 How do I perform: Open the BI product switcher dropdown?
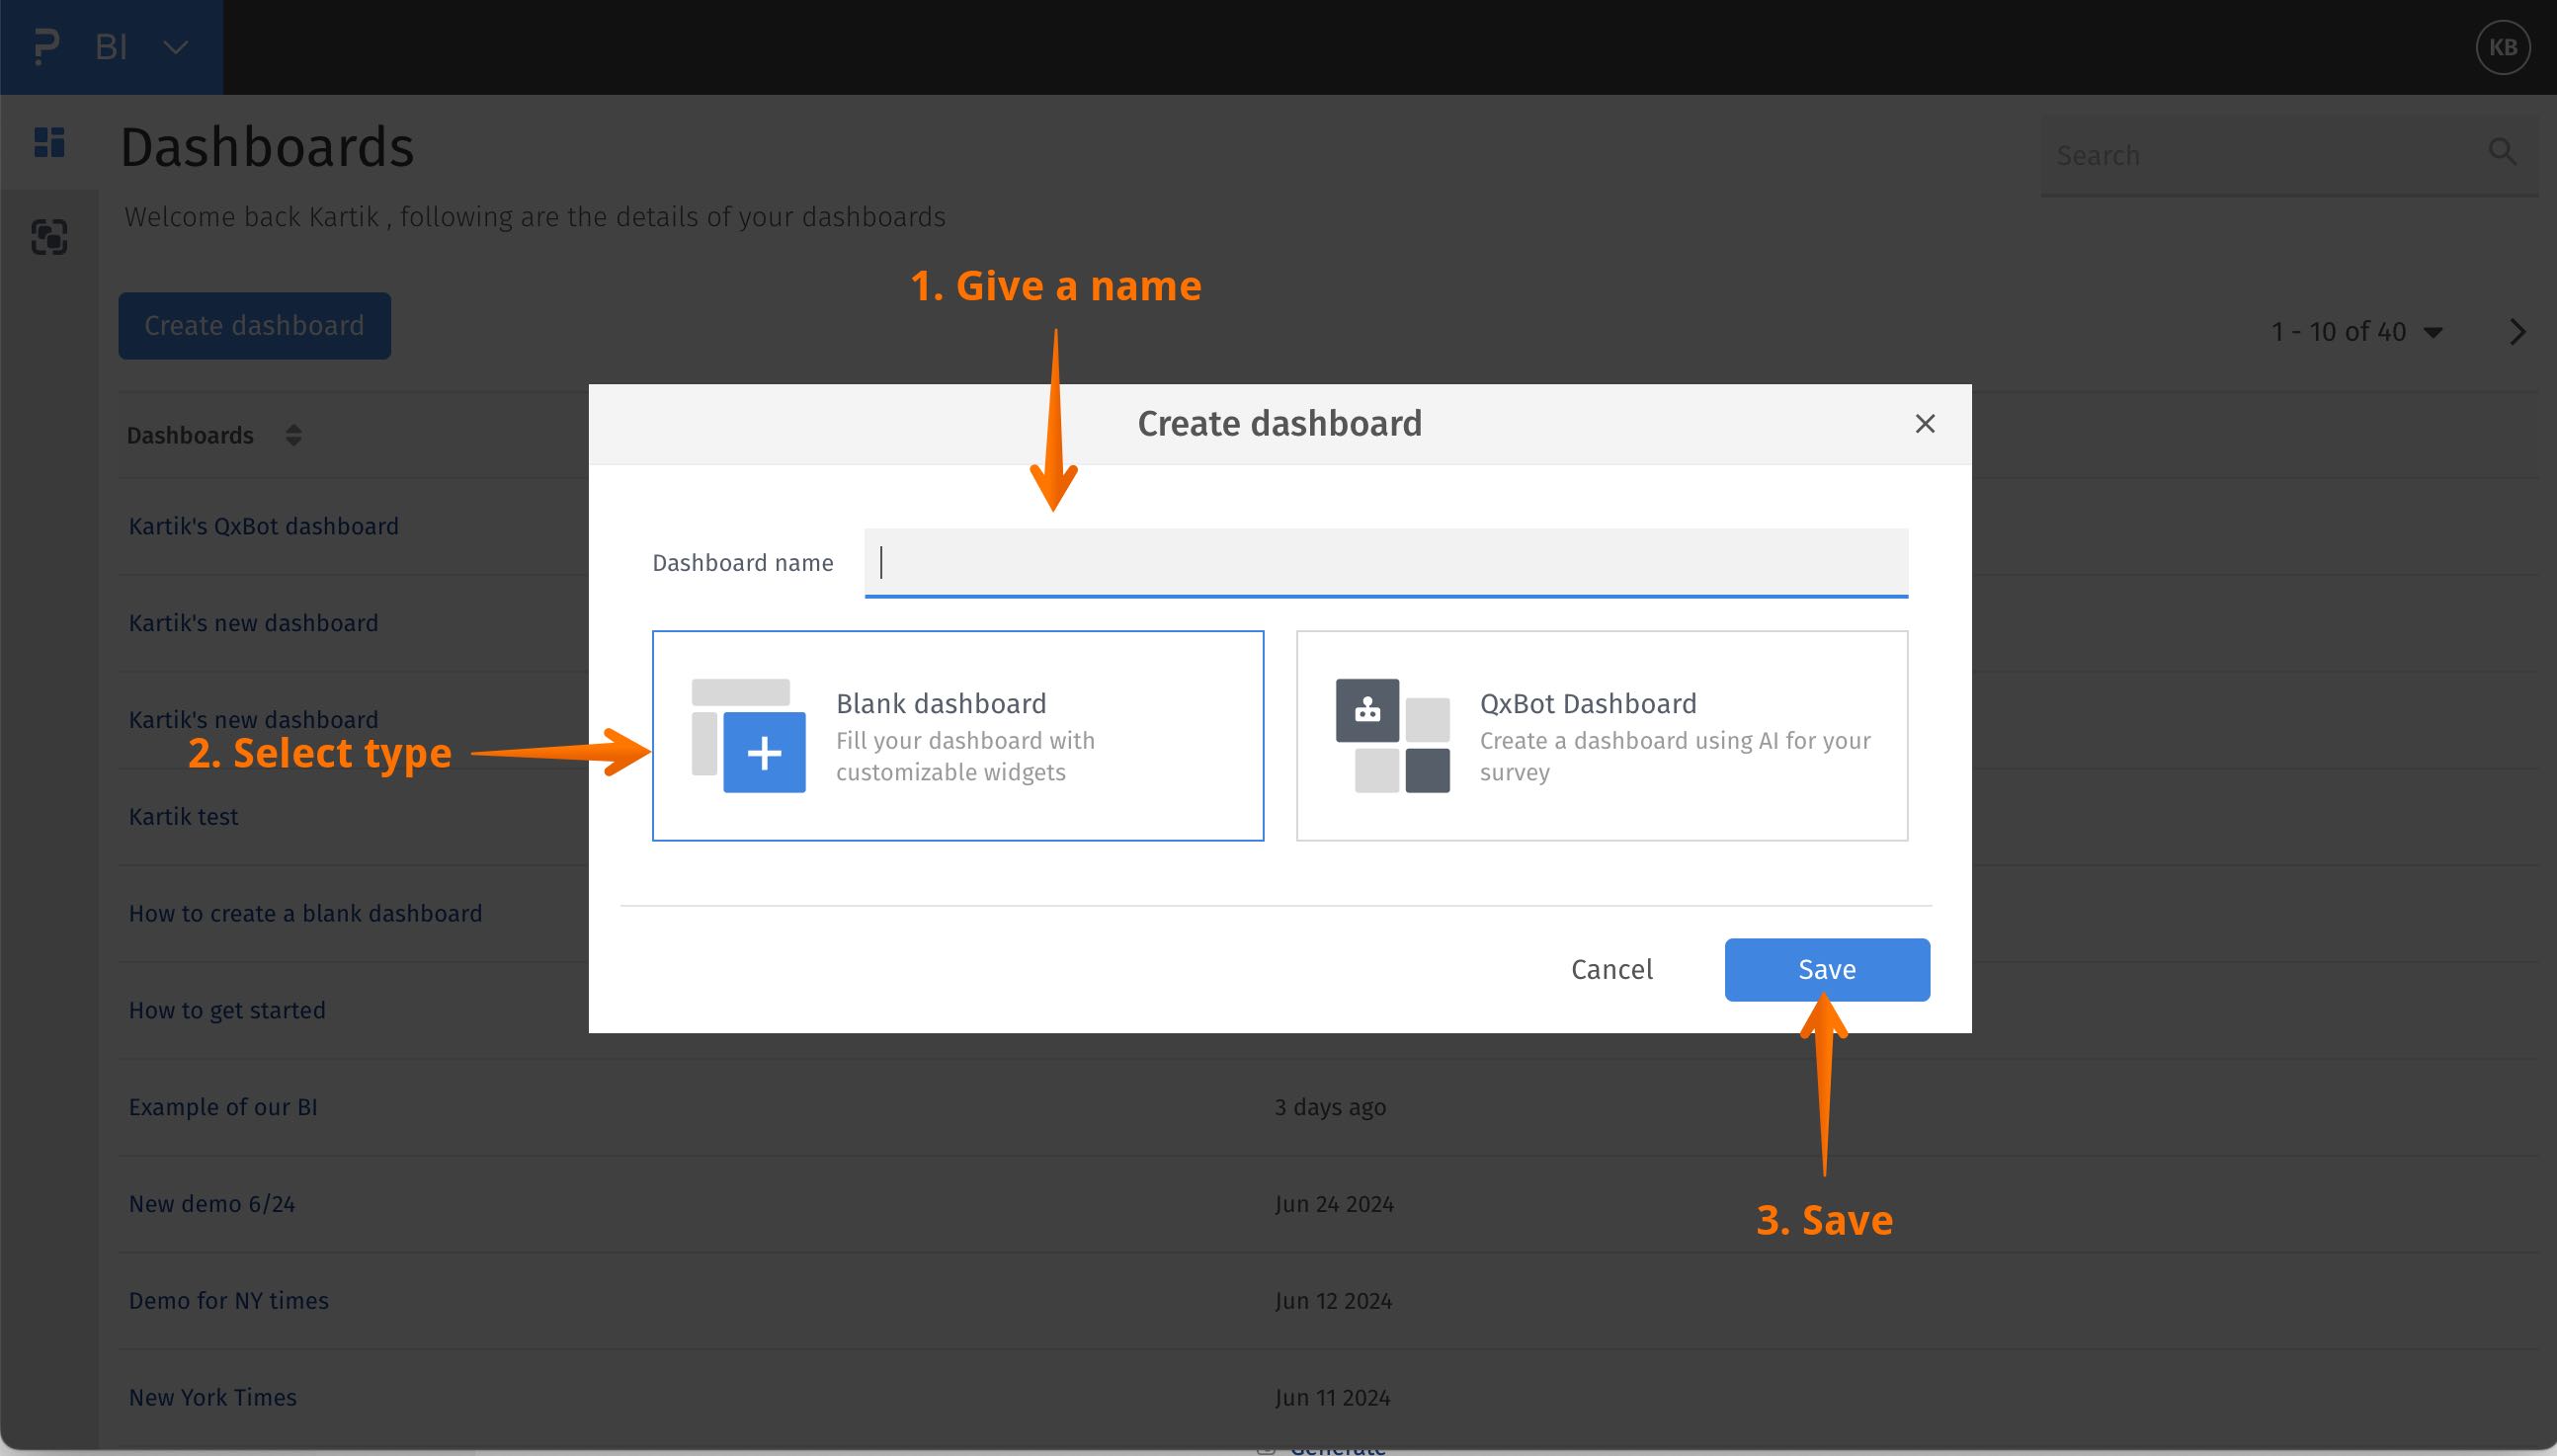pyautogui.click(x=175, y=47)
